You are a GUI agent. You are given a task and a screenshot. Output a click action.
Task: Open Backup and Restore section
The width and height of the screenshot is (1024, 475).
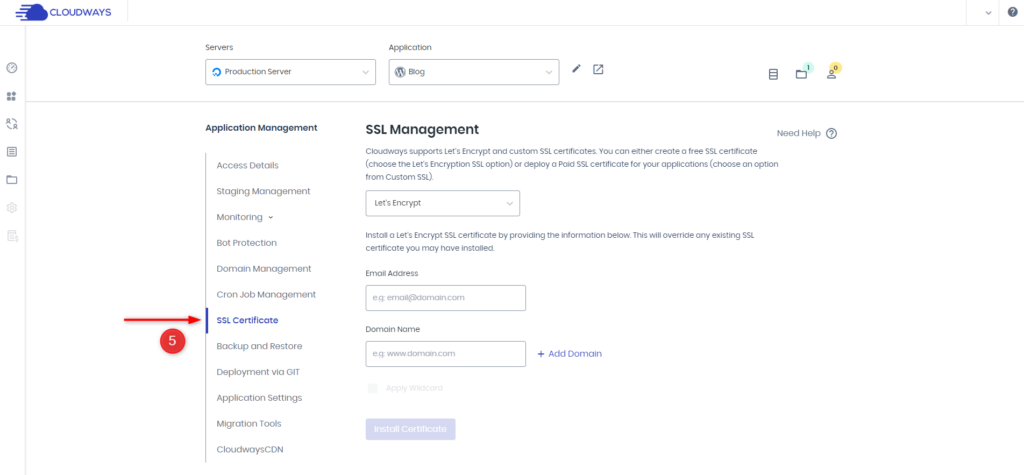259,346
